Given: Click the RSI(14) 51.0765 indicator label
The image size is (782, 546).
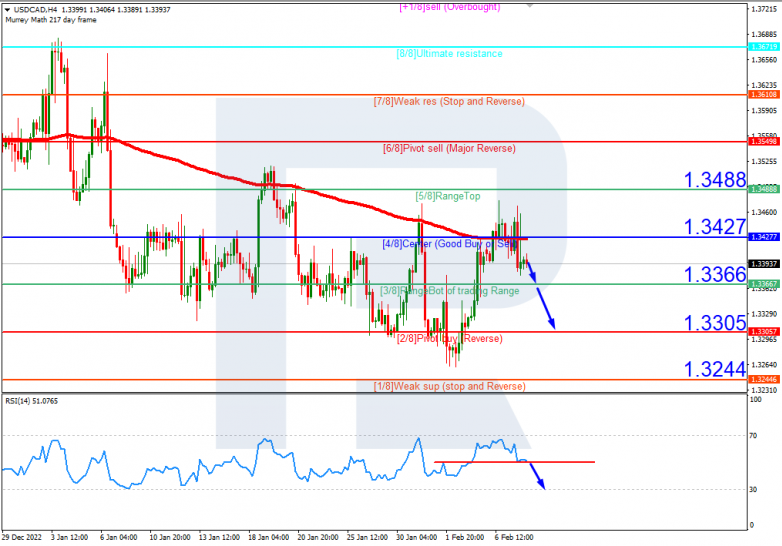Looking at the screenshot, I should tap(31, 401).
